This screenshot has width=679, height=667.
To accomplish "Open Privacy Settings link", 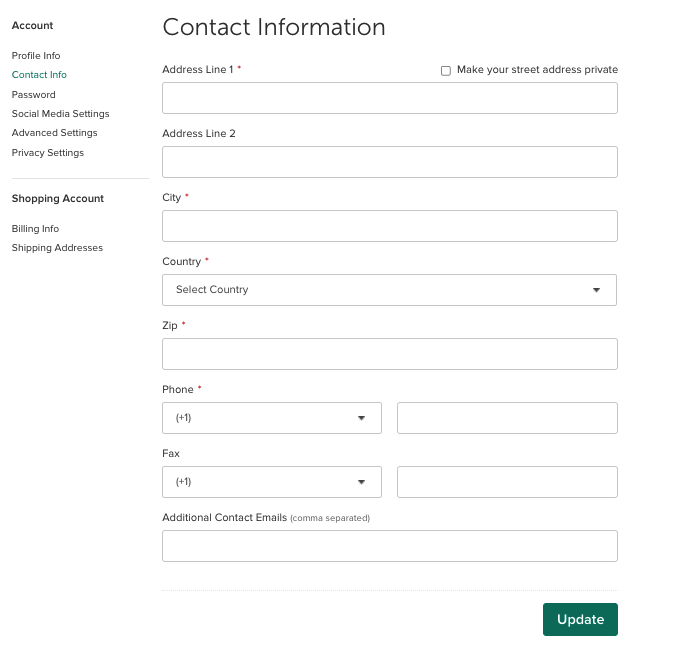I will pos(48,153).
